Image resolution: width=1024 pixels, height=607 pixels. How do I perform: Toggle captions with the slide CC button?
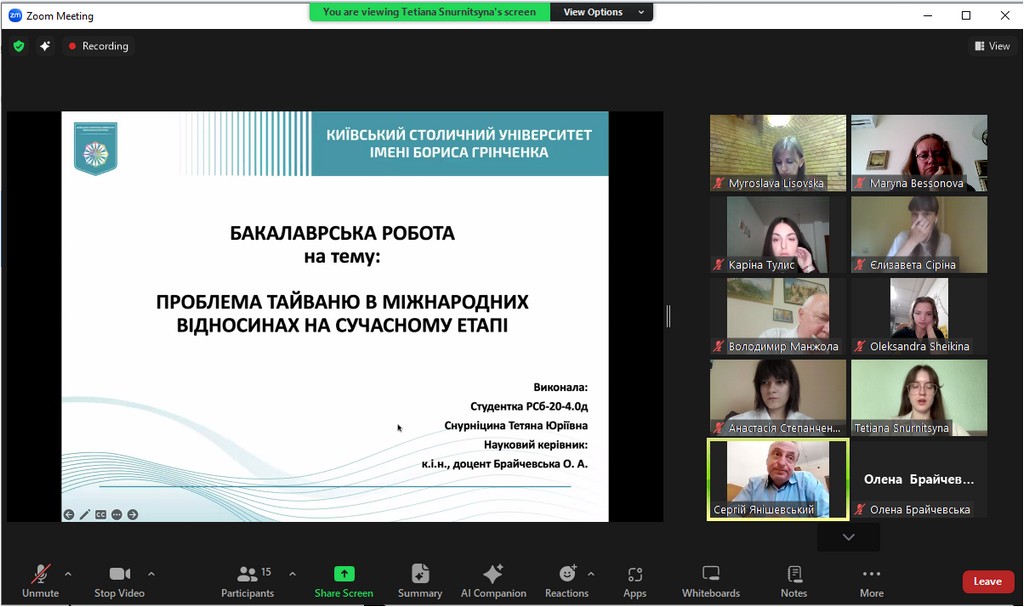(101, 514)
